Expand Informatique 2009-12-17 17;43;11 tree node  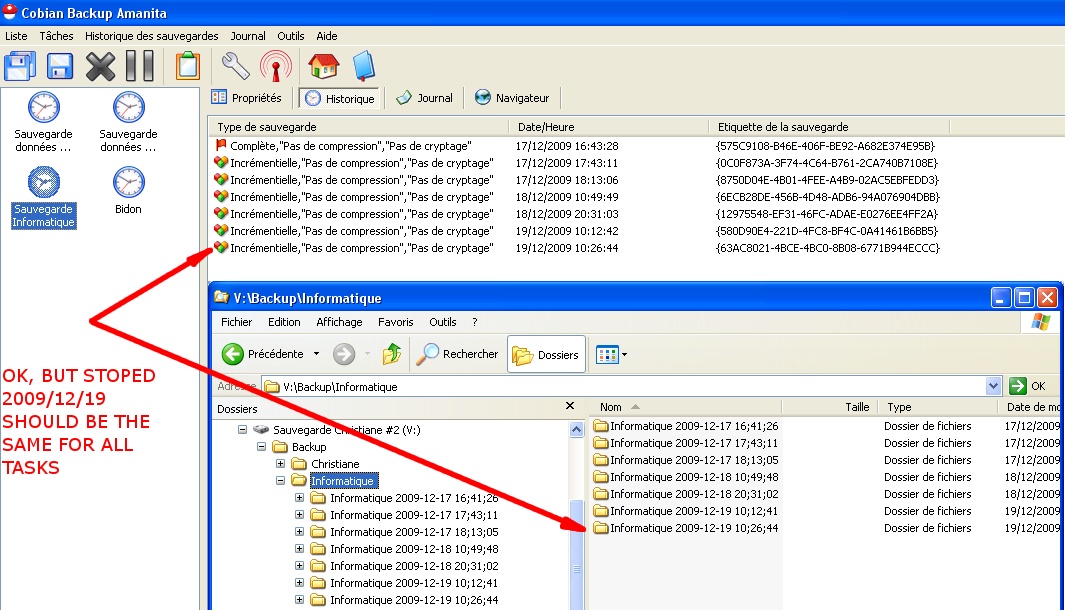(300, 514)
